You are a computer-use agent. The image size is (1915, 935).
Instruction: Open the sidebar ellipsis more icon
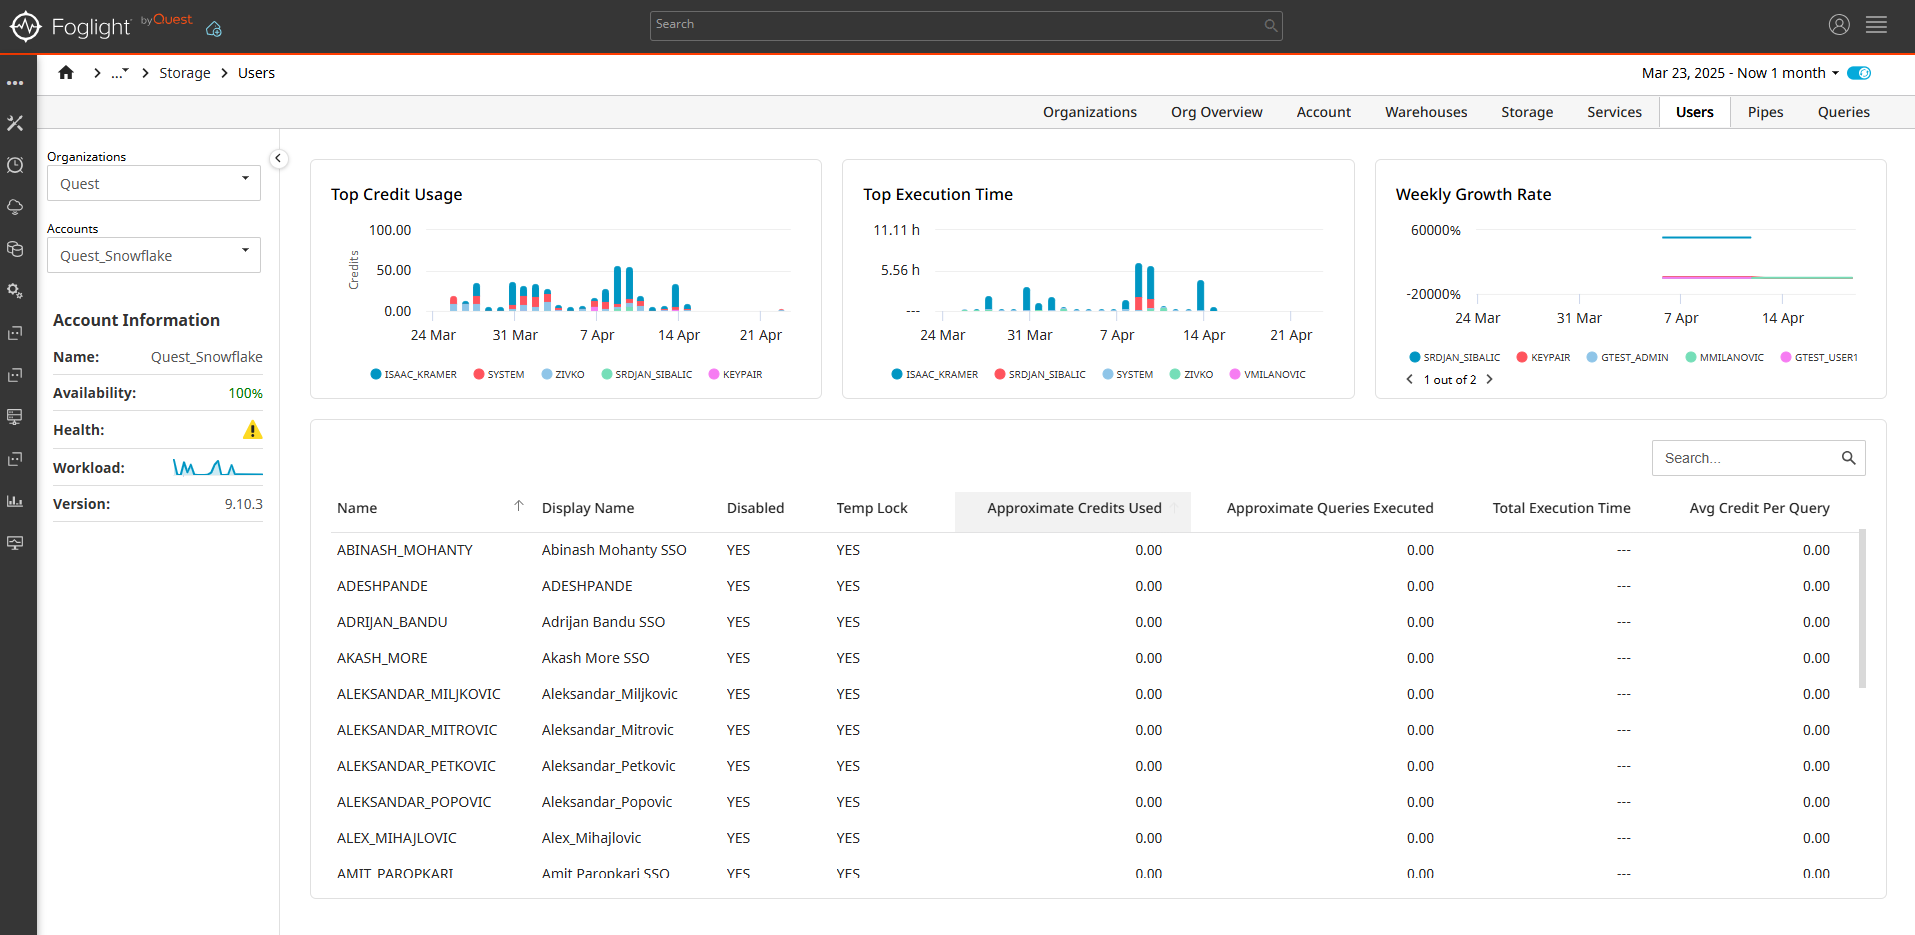[x=15, y=82]
